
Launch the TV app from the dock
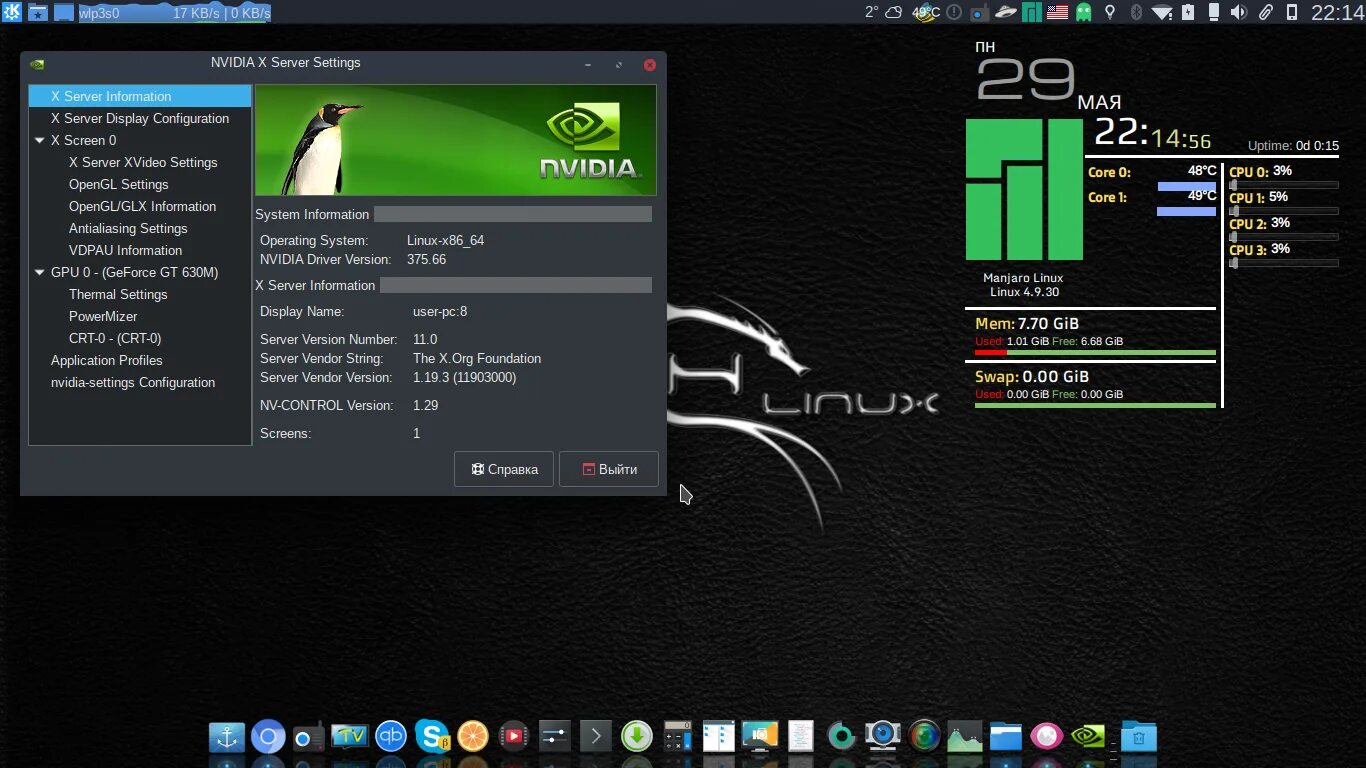[x=350, y=738]
